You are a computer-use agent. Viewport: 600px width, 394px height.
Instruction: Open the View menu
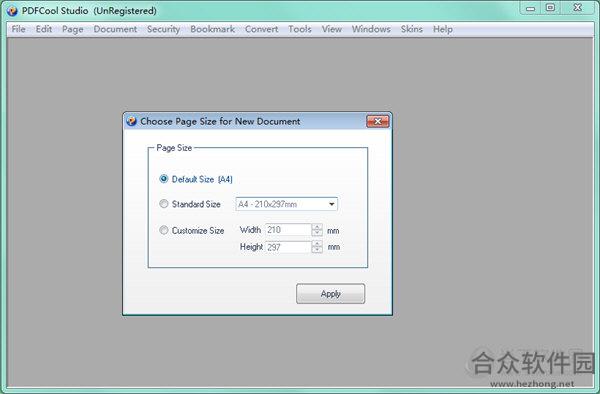(x=331, y=29)
